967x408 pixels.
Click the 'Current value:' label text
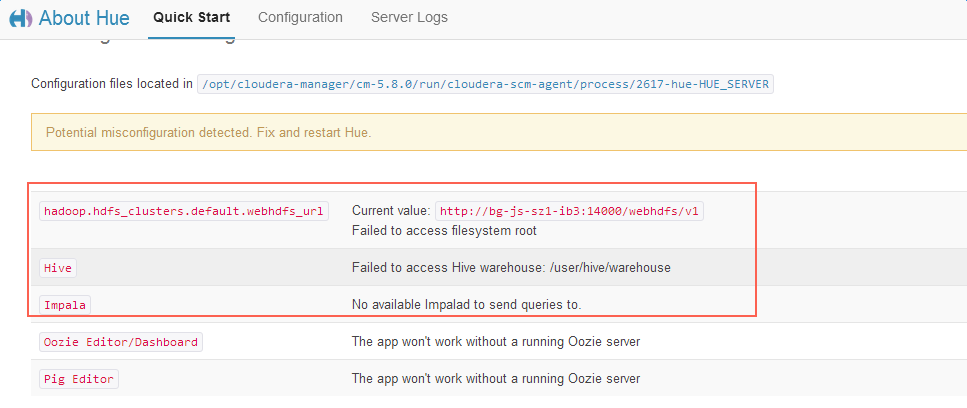391,211
